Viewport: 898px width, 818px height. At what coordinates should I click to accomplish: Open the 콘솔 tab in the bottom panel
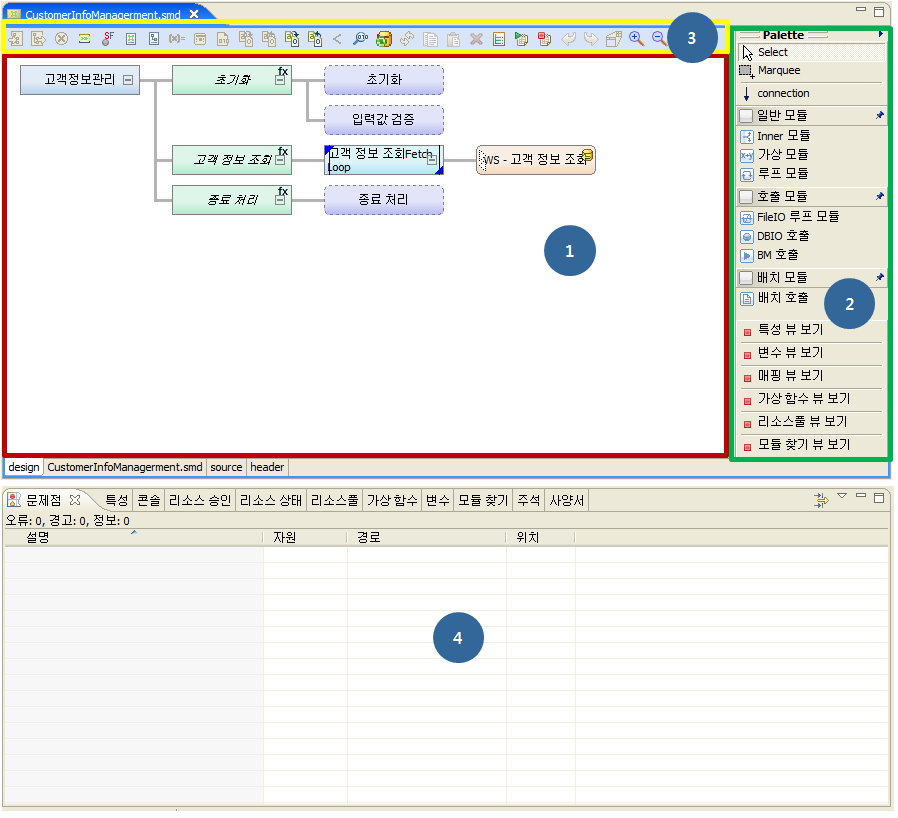(x=148, y=500)
